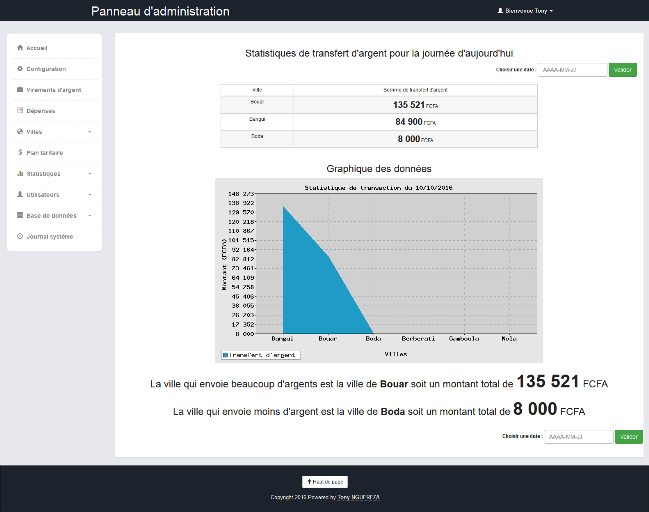The height and width of the screenshot is (512, 649).
Task: Click the Villes globe icon
Action: 20,132
